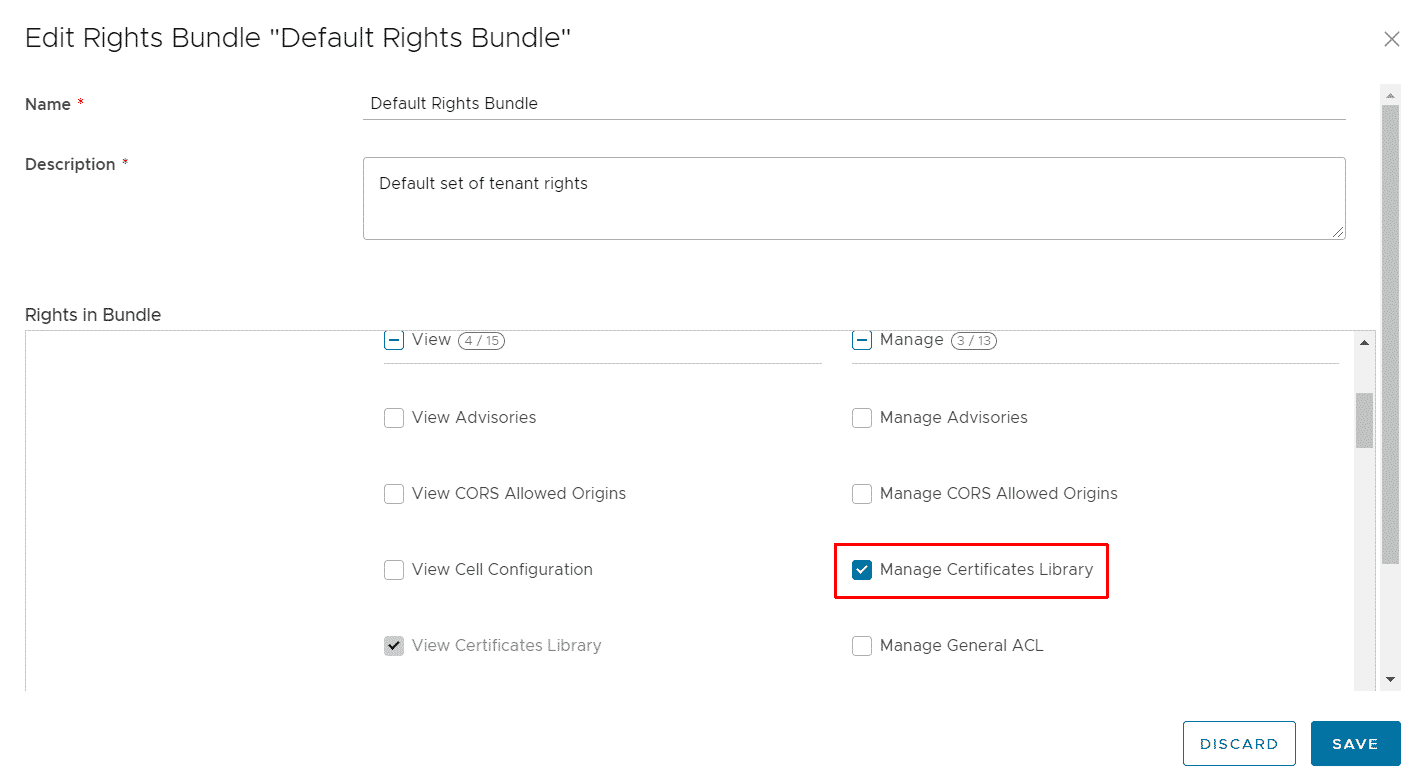Enable Manage Advisories right
Image resolution: width=1423 pixels, height=777 pixels.
pos(862,418)
